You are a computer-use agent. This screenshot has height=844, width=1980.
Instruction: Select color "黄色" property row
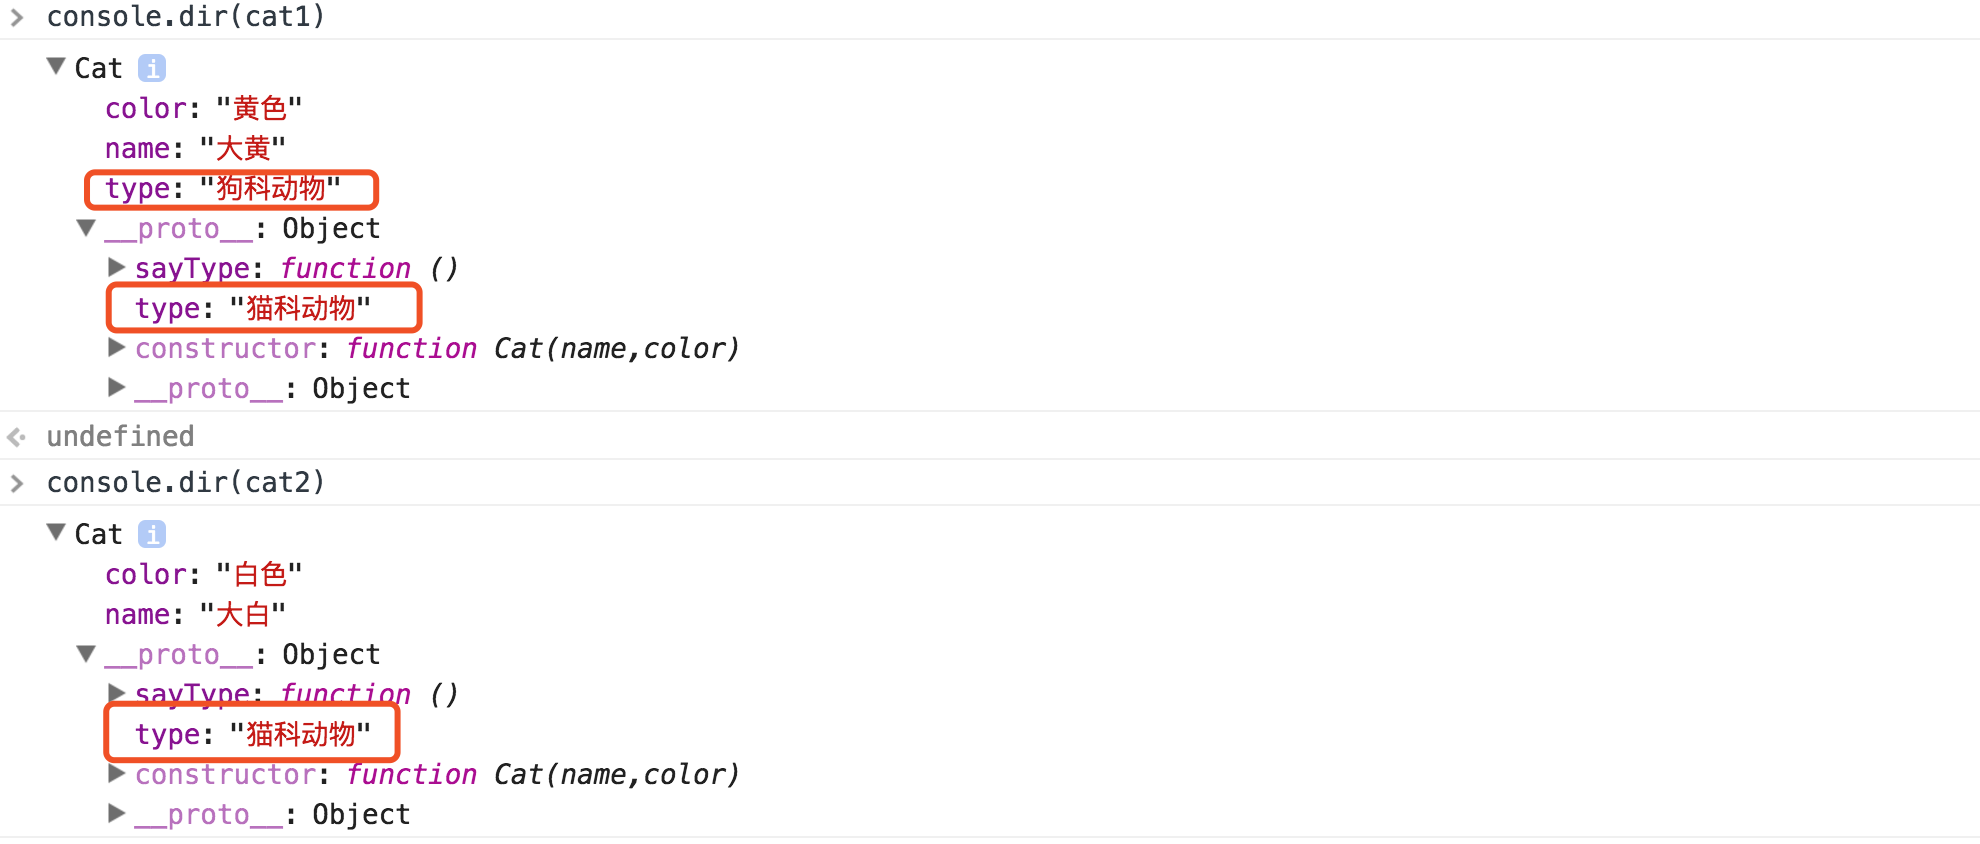203,109
